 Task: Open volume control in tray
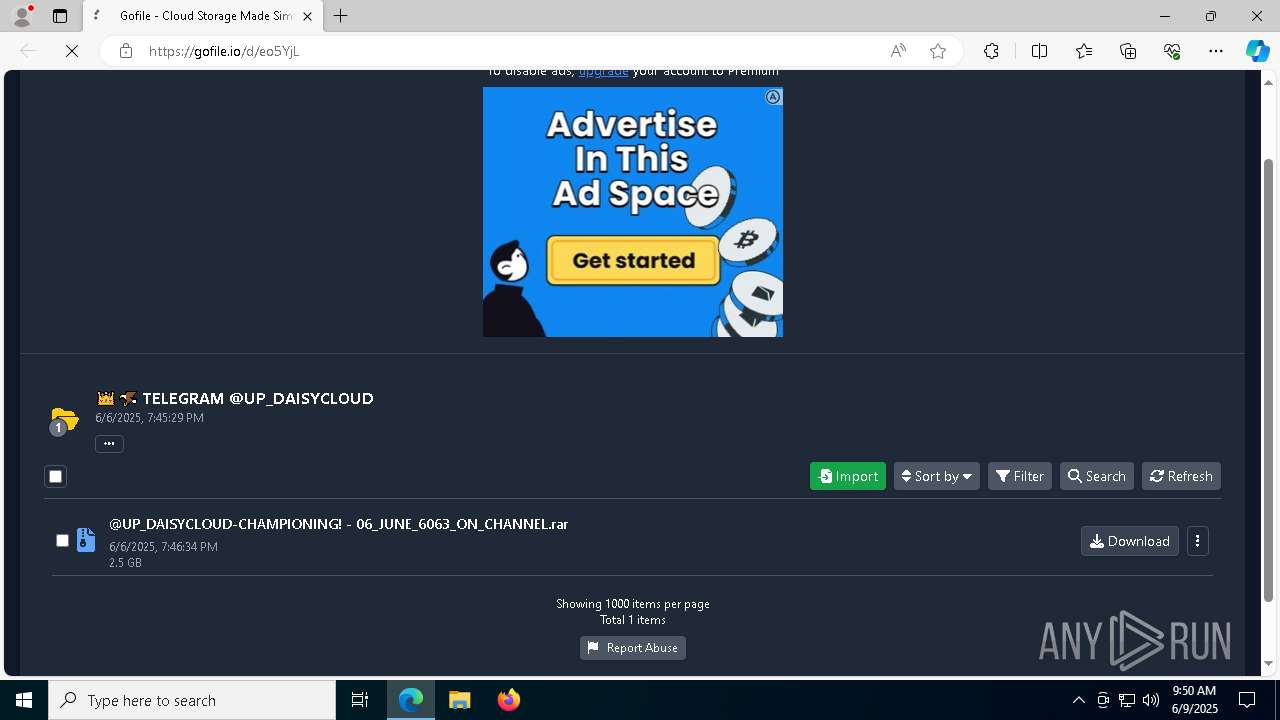[x=1151, y=700]
